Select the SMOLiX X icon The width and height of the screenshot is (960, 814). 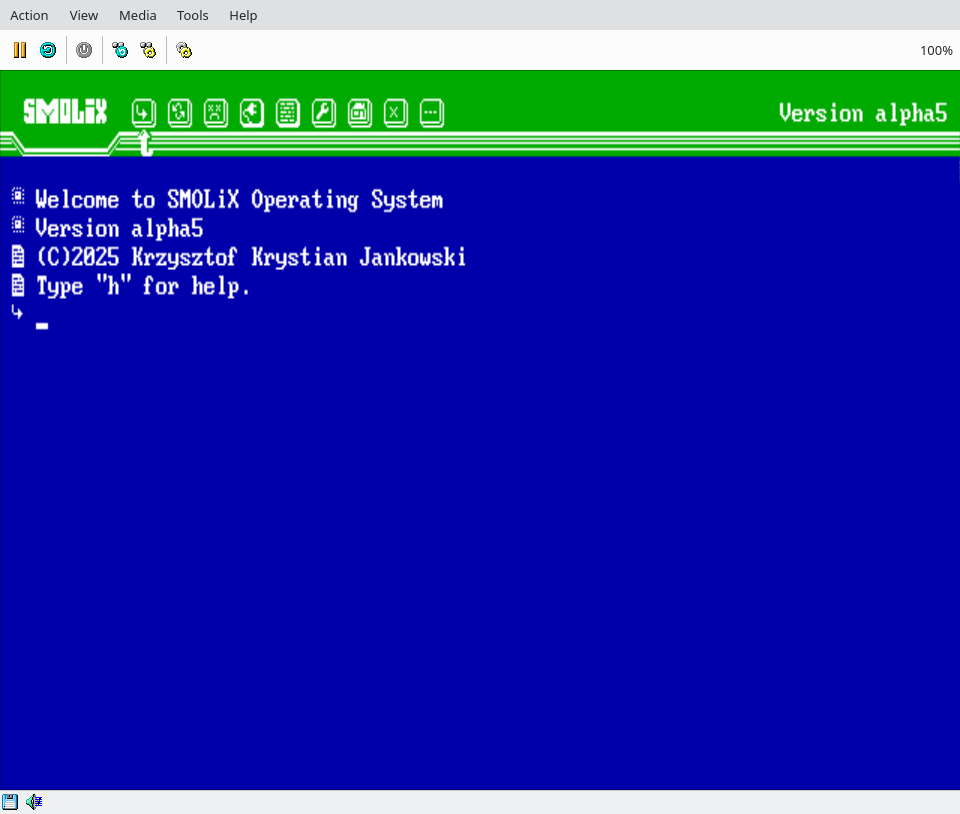pos(396,113)
